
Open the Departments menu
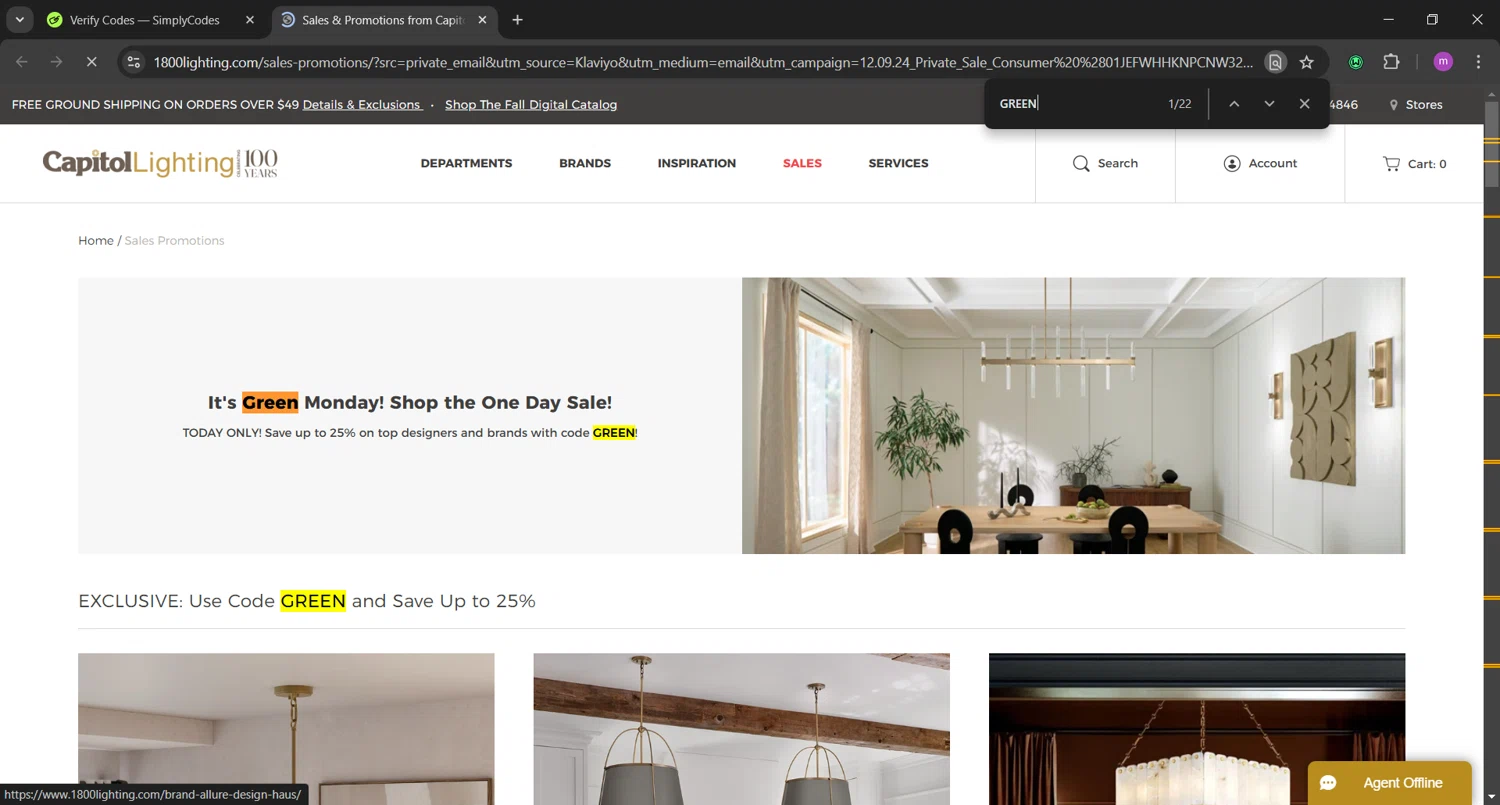[466, 163]
